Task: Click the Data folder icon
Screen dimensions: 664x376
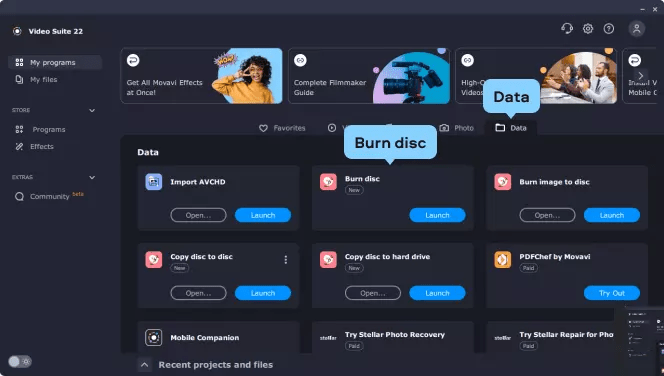Action: pos(500,127)
